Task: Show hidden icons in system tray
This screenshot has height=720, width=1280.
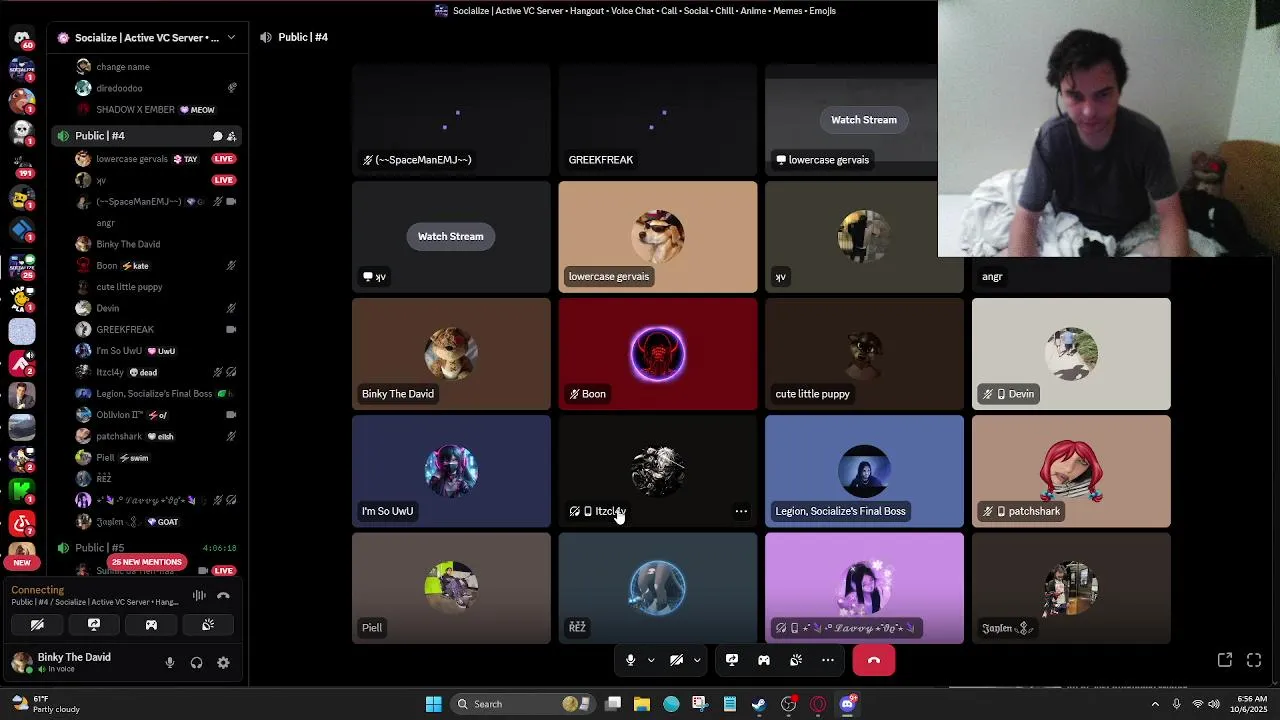Action: [1155, 704]
